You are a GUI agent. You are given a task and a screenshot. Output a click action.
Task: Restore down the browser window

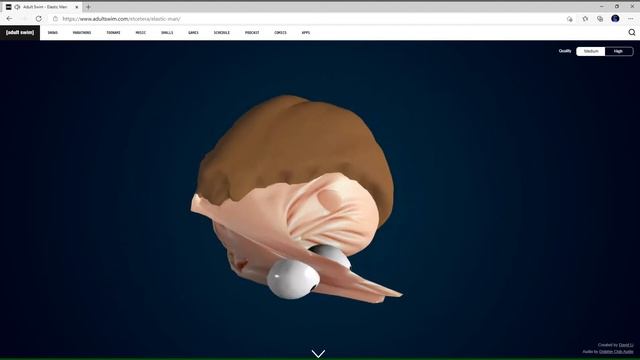tap(617, 7)
